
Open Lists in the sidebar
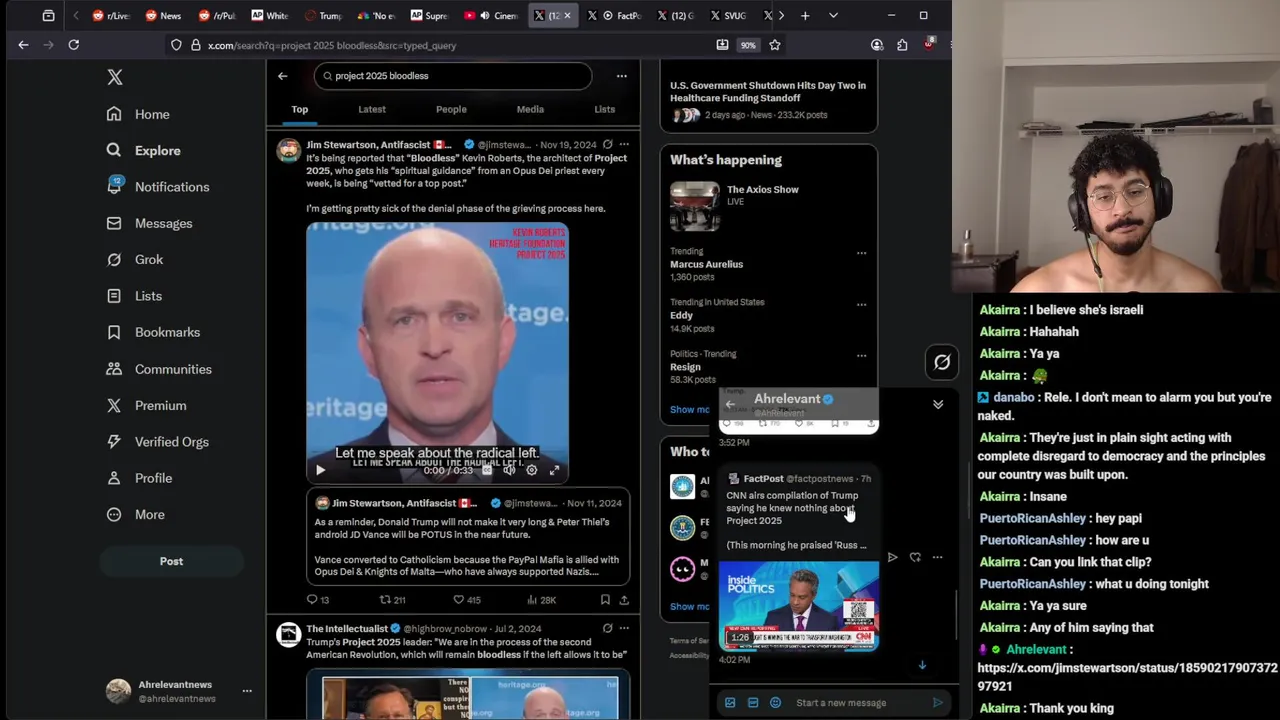coord(135,296)
